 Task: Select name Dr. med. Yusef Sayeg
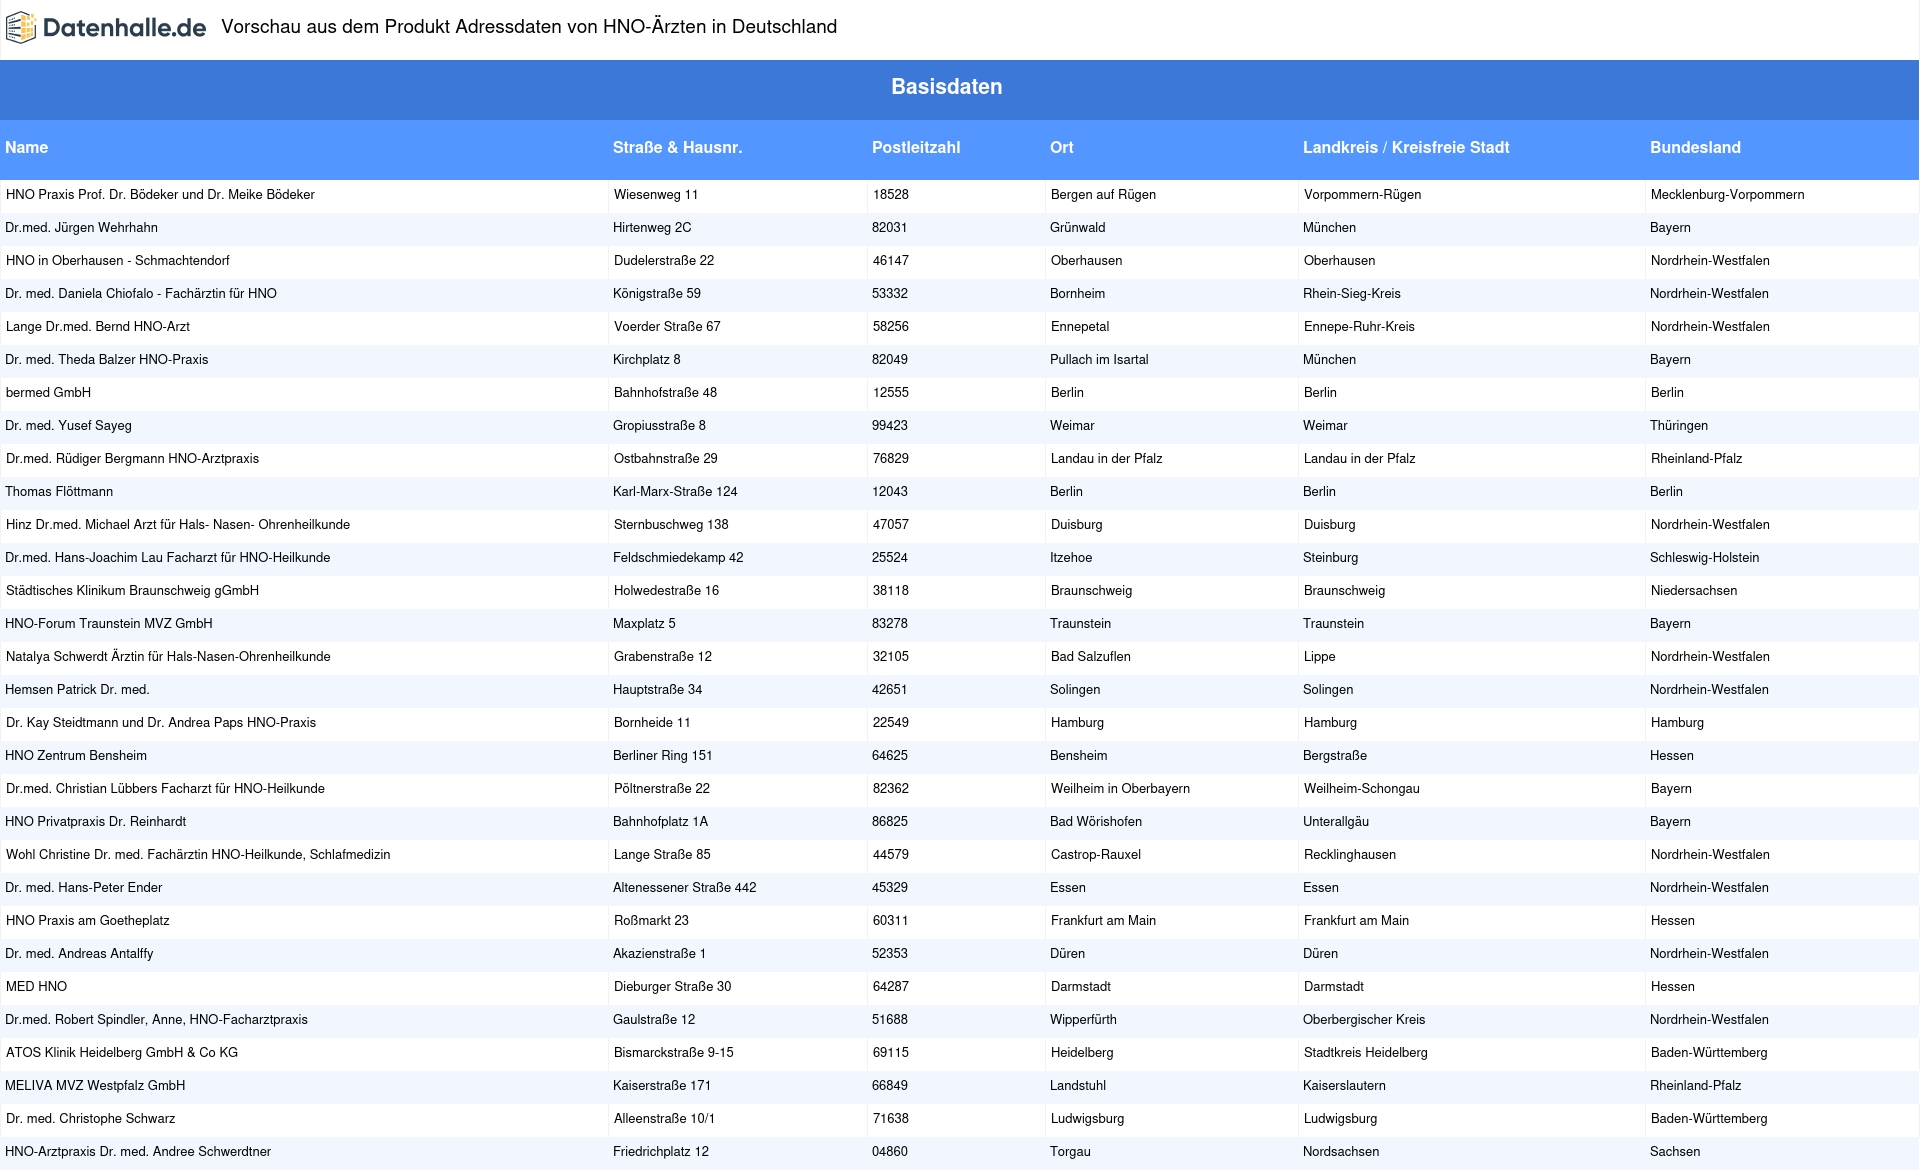click(68, 426)
